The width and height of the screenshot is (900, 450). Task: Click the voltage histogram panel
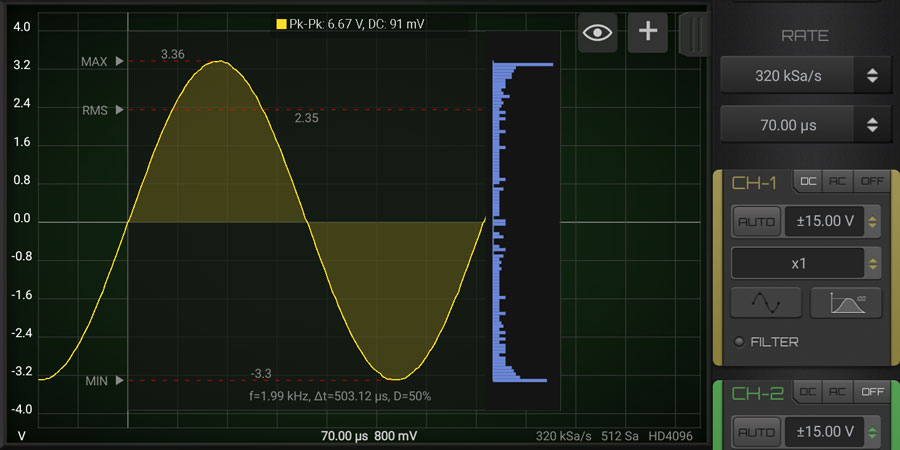520,220
